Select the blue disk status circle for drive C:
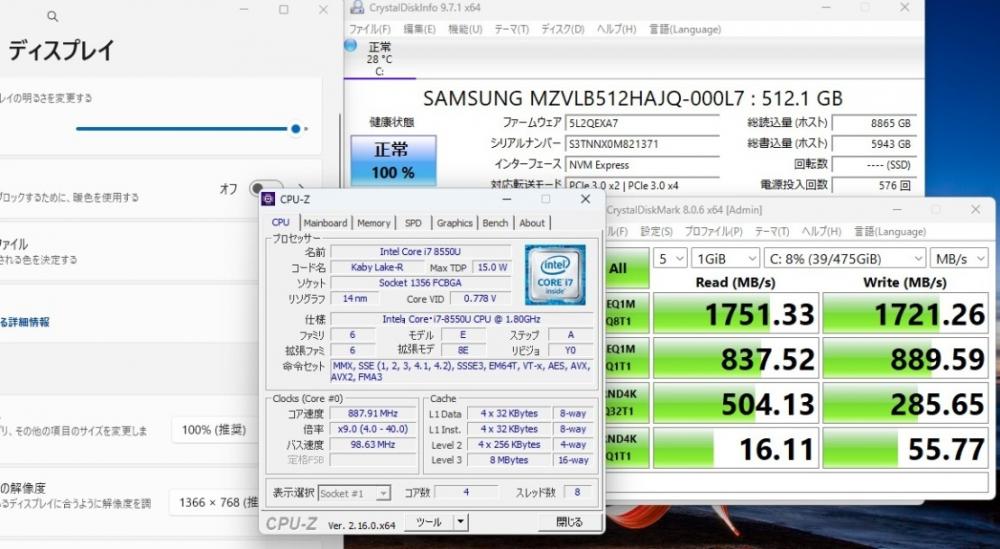 point(350,46)
